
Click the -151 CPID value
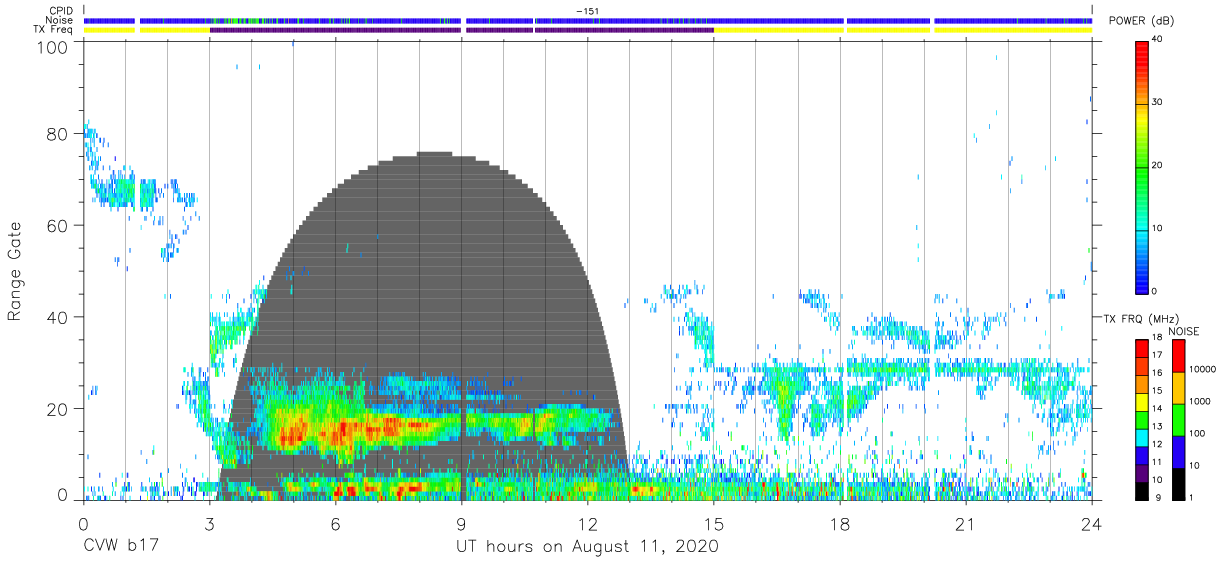click(586, 11)
